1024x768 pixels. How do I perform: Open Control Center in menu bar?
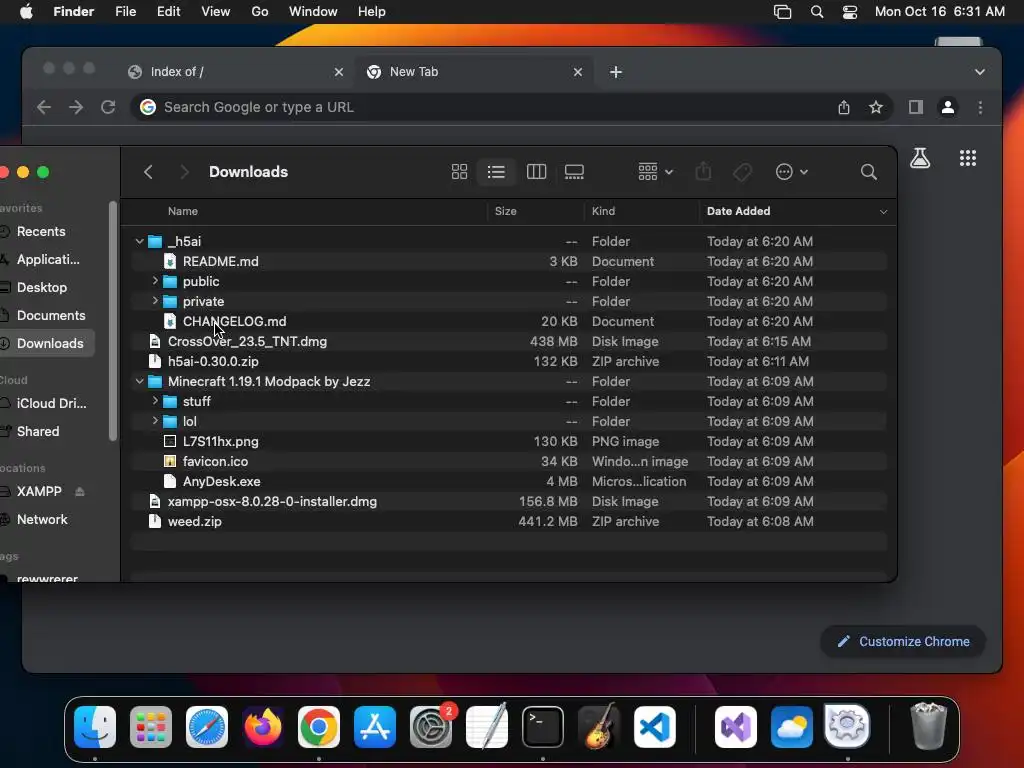850,12
